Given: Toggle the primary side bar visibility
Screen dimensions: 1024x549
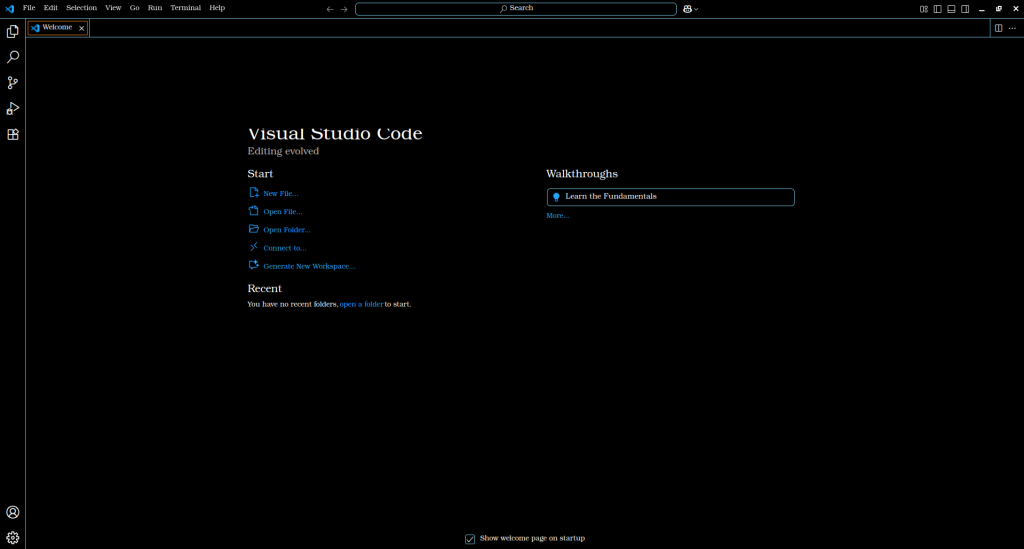Looking at the screenshot, I should pos(938,9).
